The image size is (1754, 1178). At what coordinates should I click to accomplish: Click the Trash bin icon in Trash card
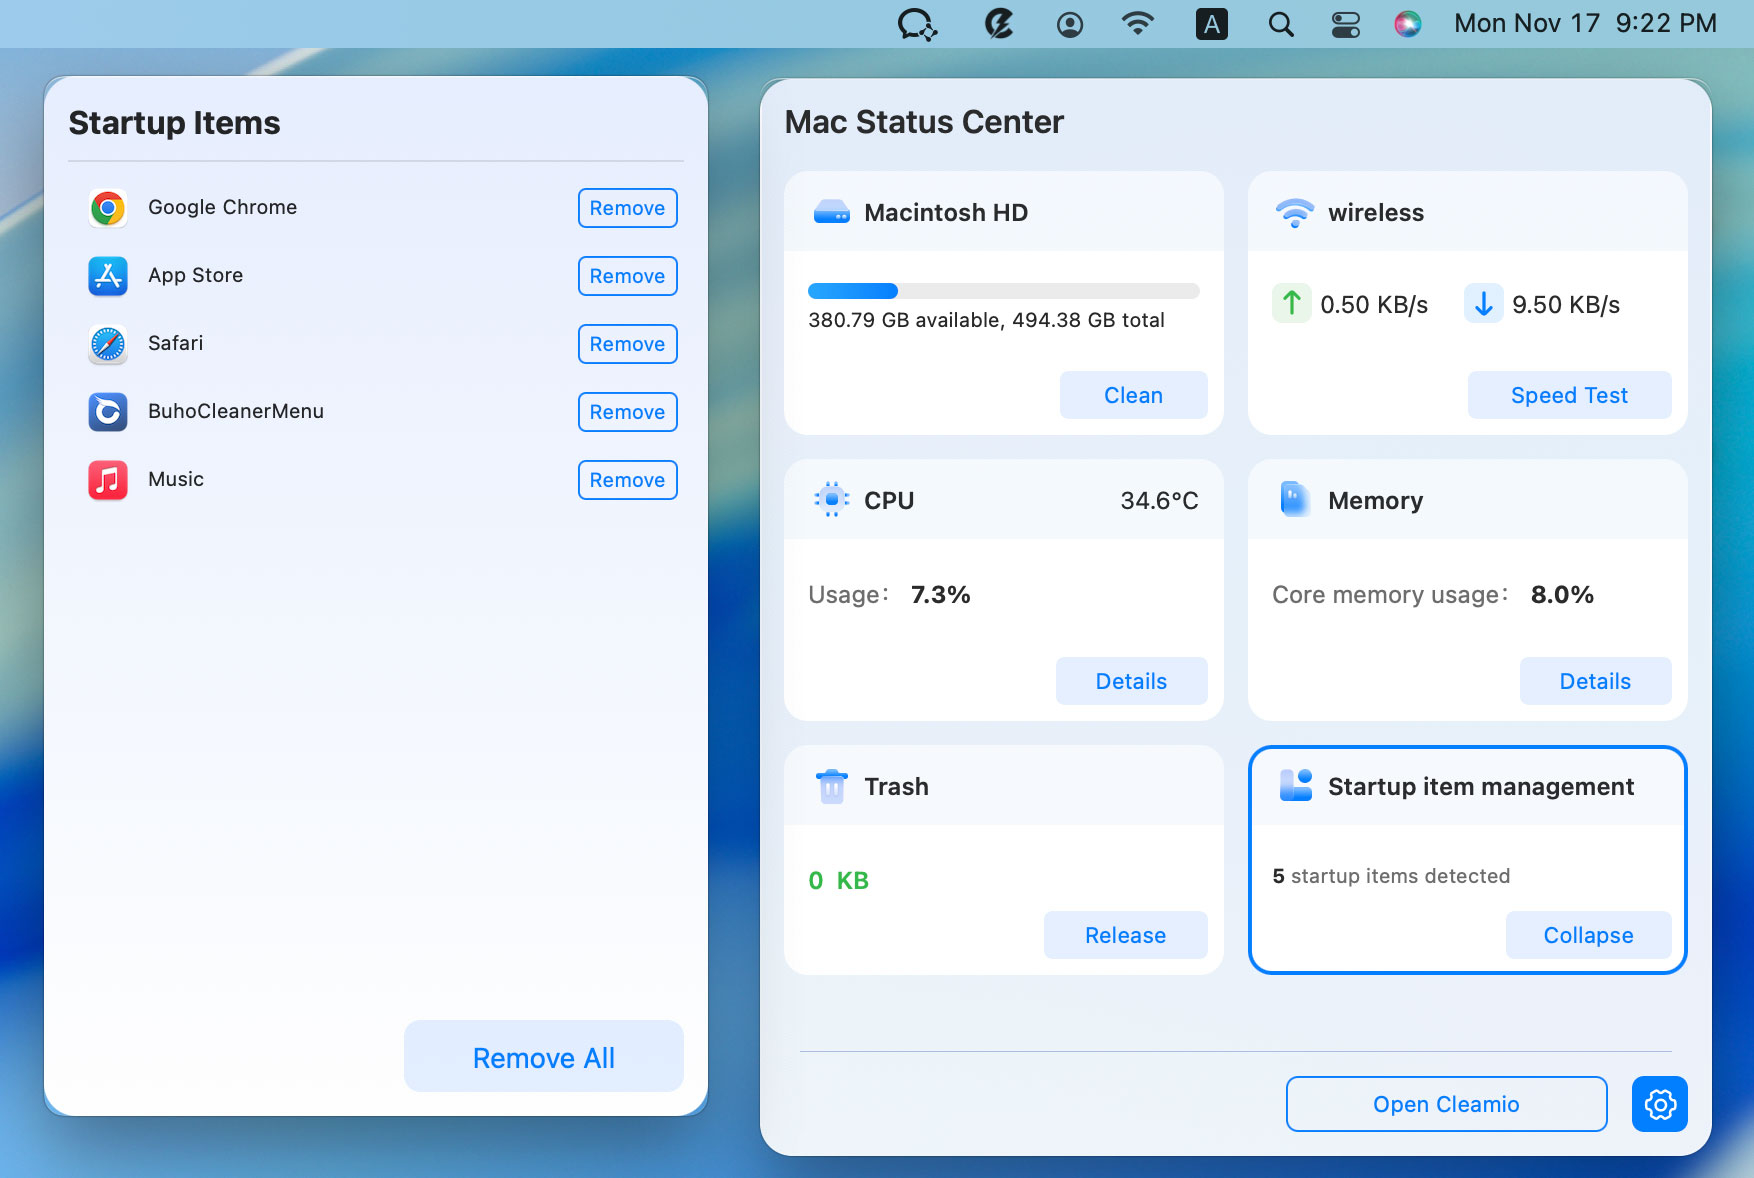(x=831, y=787)
